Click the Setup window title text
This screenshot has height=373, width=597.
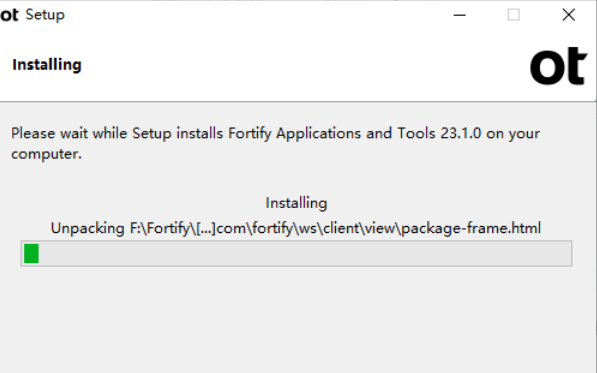point(45,15)
